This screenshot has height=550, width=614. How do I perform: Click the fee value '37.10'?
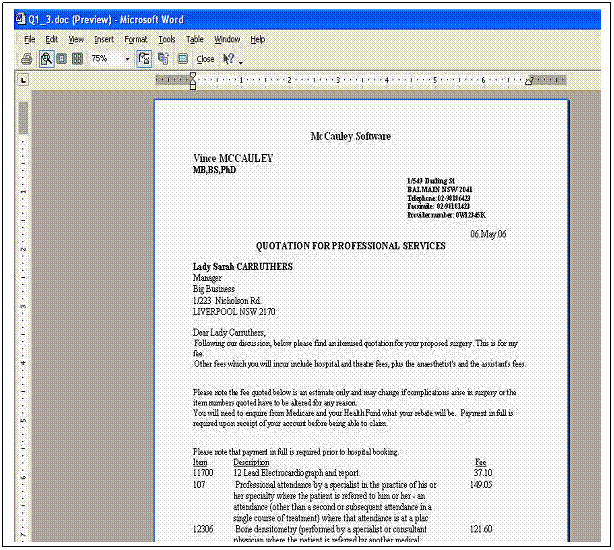pyautogui.click(x=483, y=473)
